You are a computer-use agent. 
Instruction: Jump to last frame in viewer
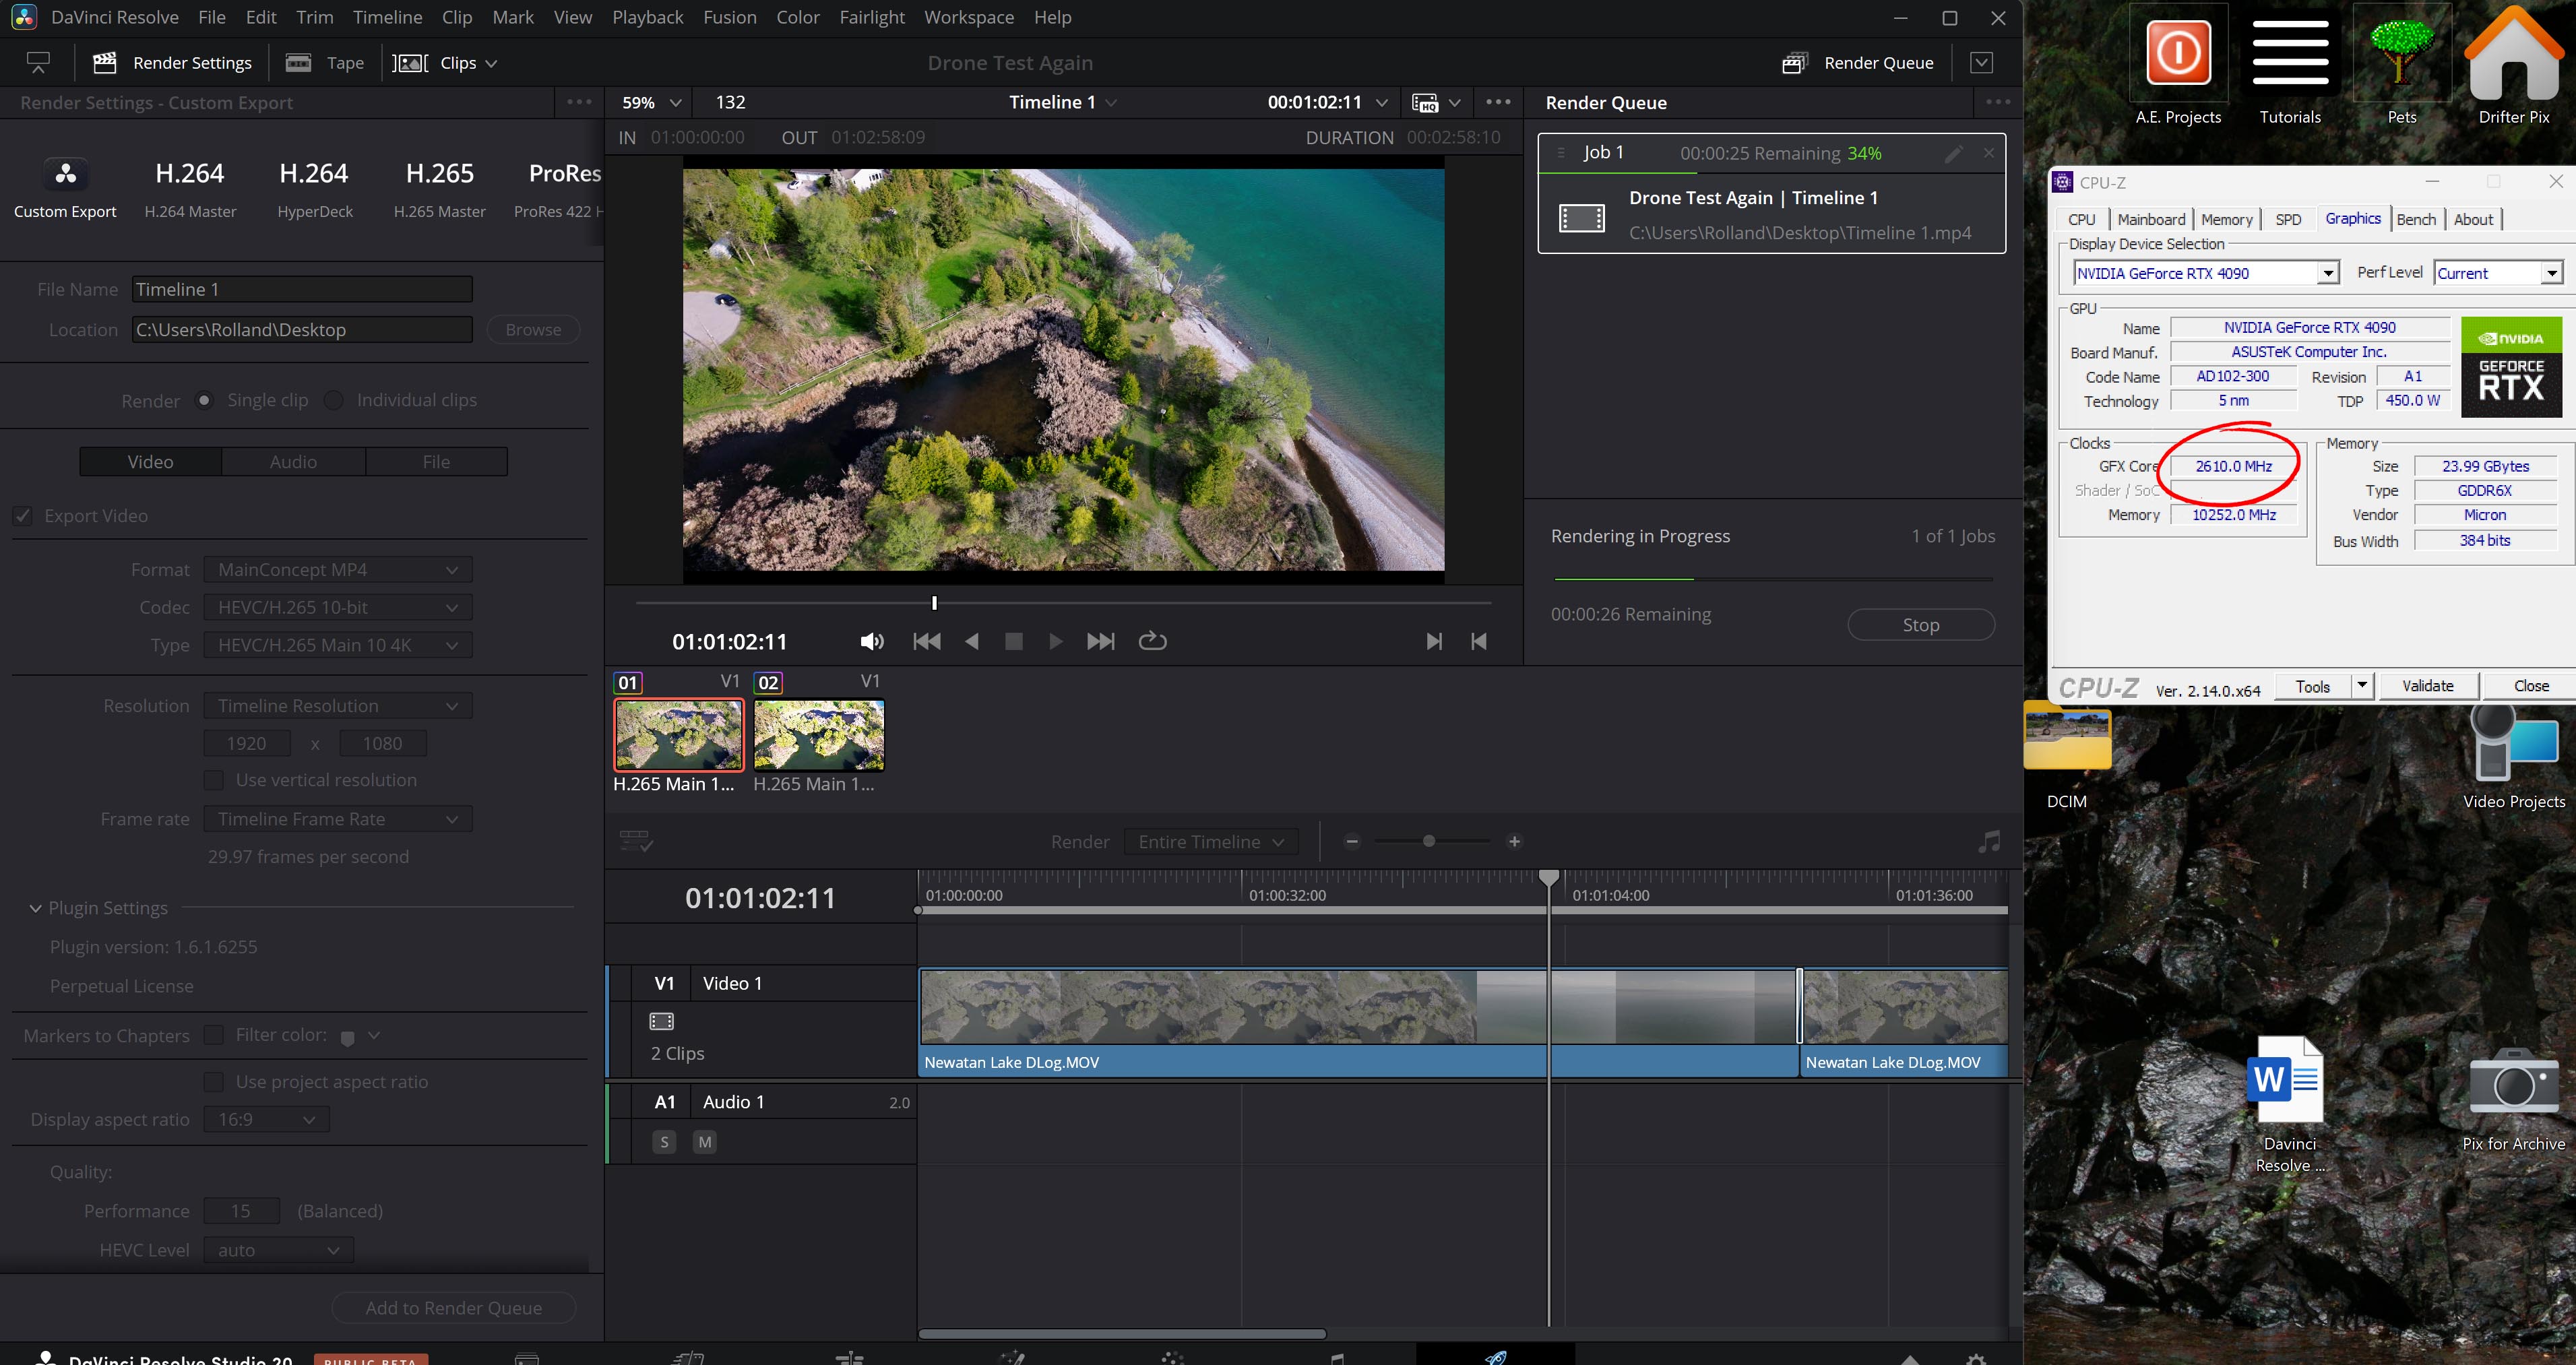[1100, 642]
